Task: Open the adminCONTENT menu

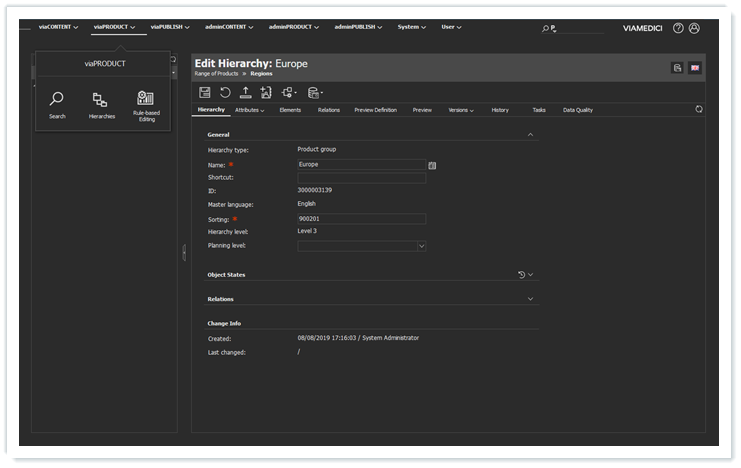Action: coord(230,27)
